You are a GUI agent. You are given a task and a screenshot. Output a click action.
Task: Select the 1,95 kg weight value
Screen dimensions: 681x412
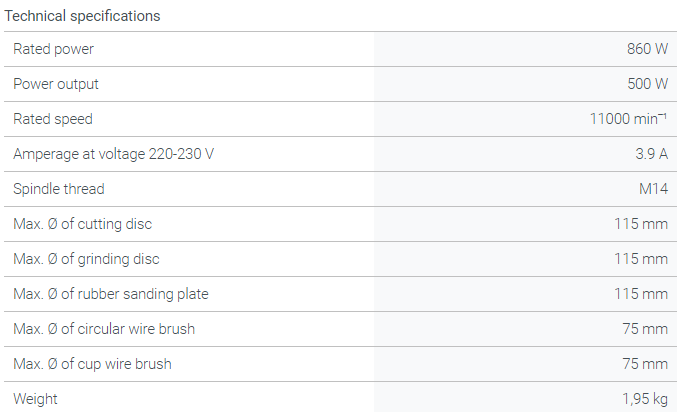[645, 399]
